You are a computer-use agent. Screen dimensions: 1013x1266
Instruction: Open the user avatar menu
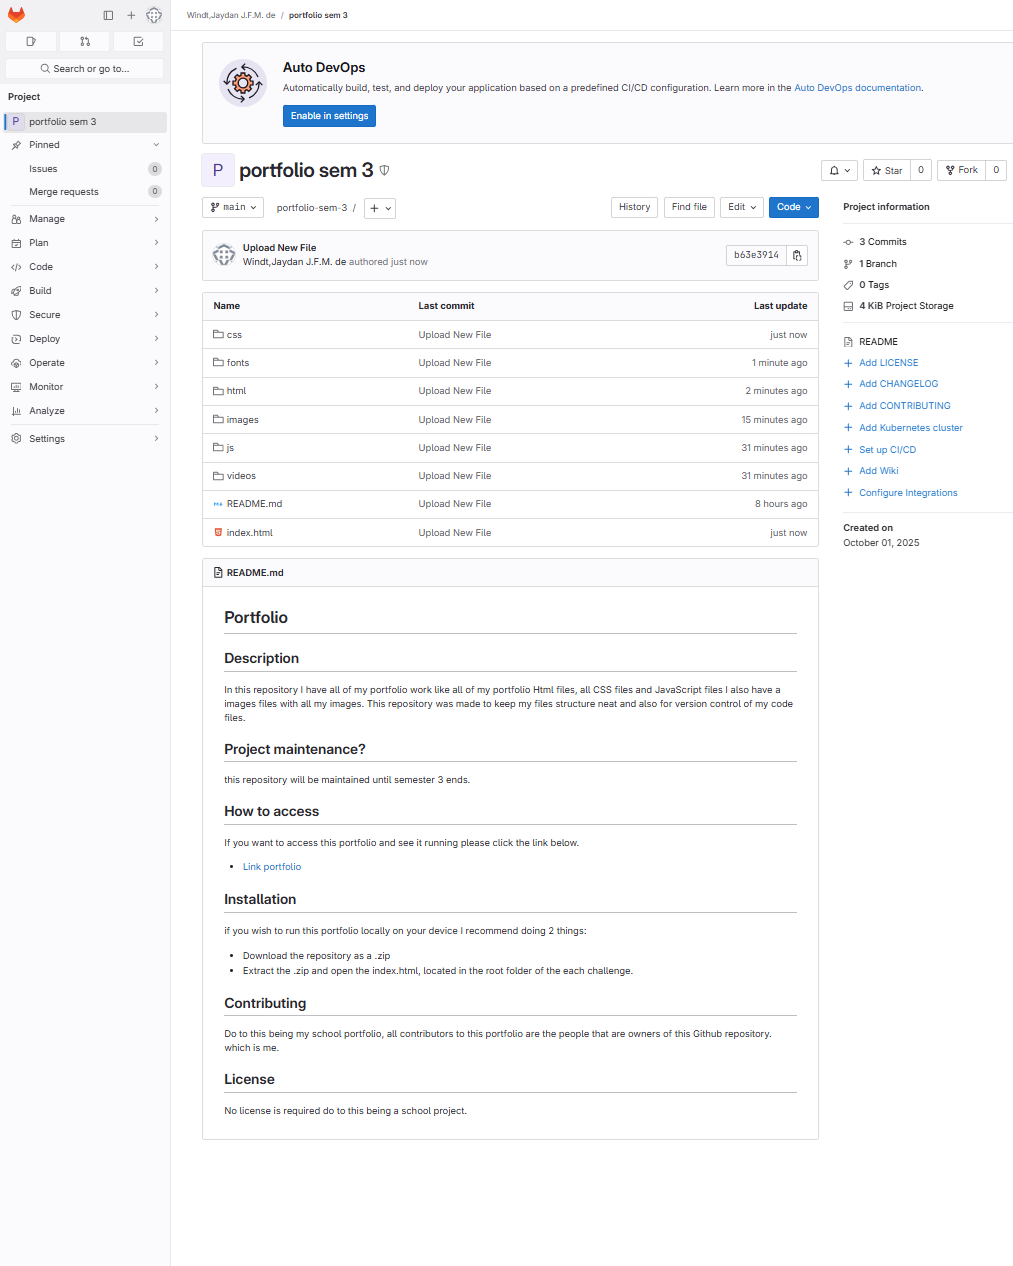pyautogui.click(x=154, y=15)
